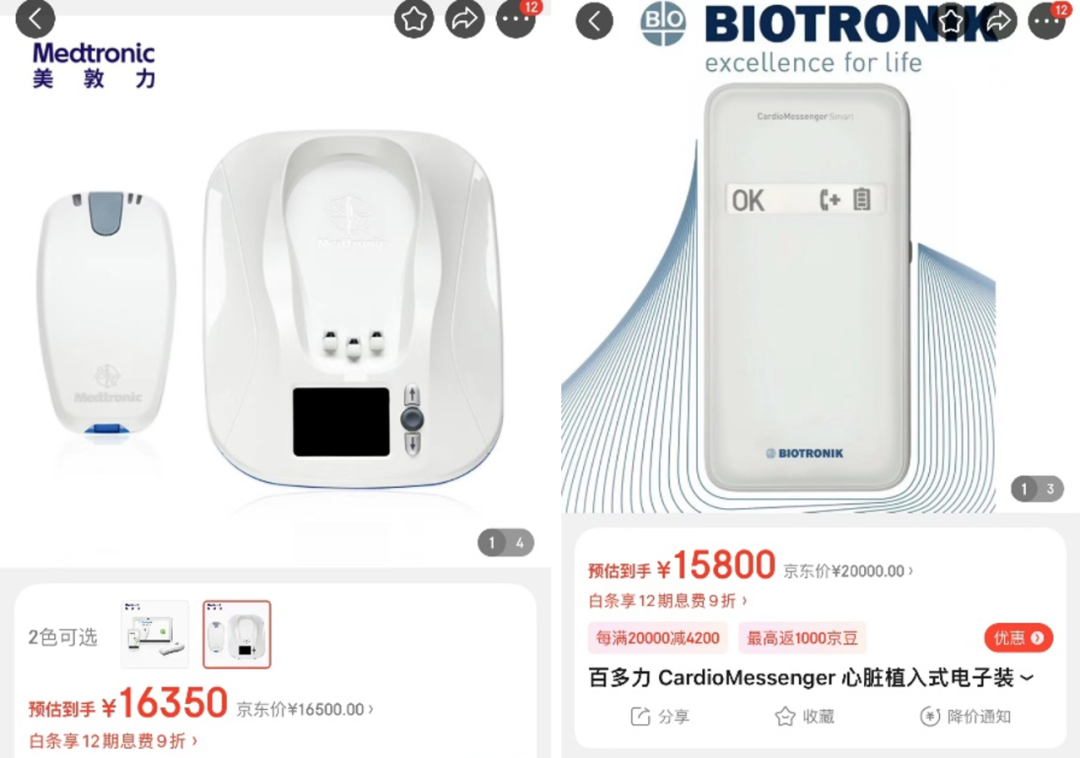The height and width of the screenshot is (758, 1080).
Task: Tap the red 优惠 button
Action: click(x=1018, y=638)
